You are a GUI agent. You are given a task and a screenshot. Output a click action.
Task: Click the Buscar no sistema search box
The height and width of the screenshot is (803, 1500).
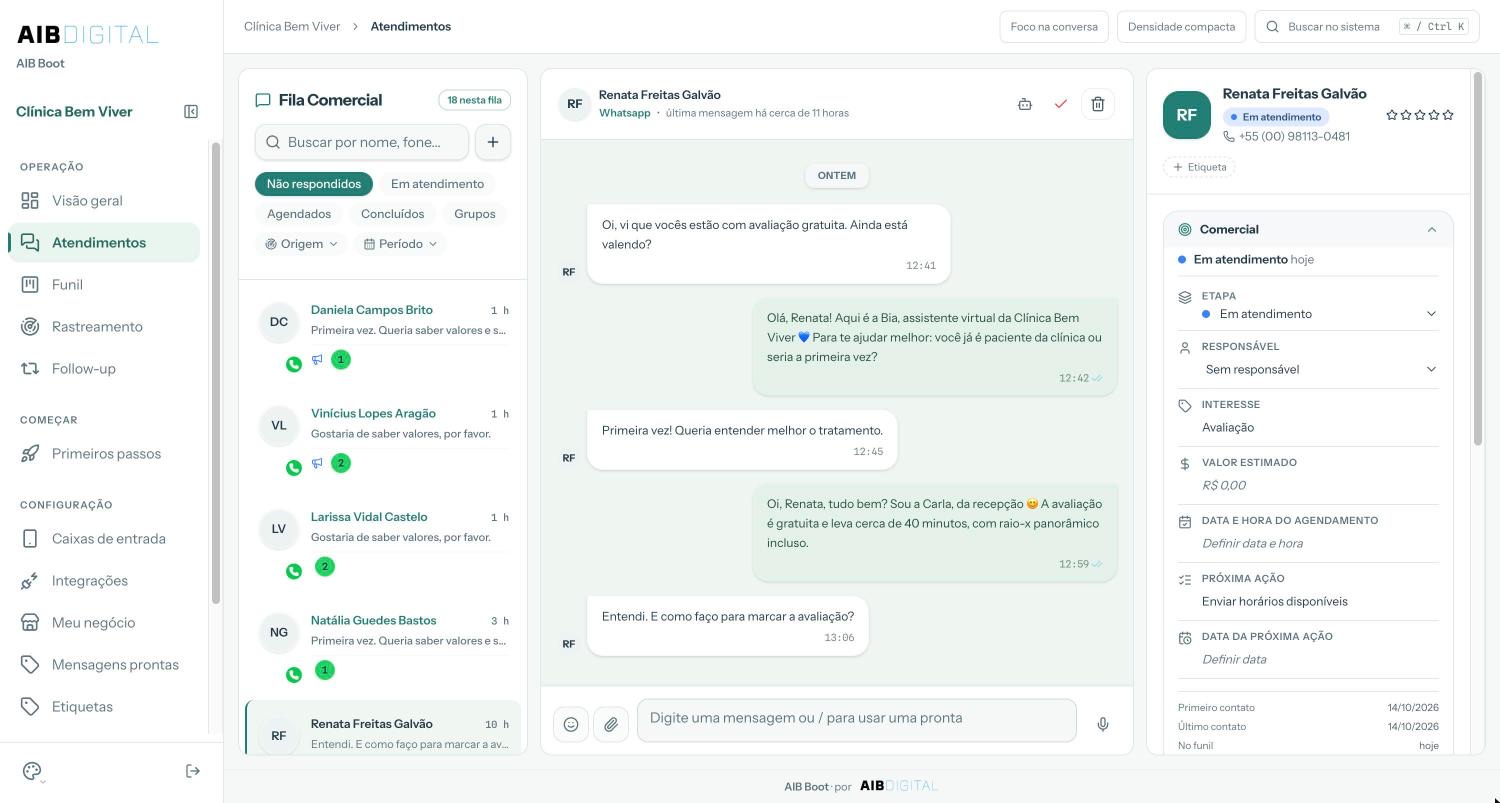click(x=1367, y=27)
